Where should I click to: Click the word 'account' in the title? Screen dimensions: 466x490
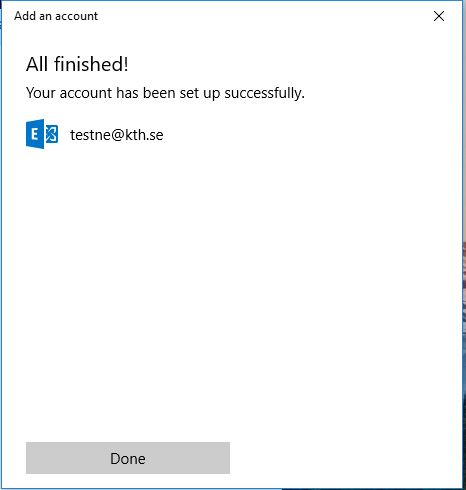(76, 16)
